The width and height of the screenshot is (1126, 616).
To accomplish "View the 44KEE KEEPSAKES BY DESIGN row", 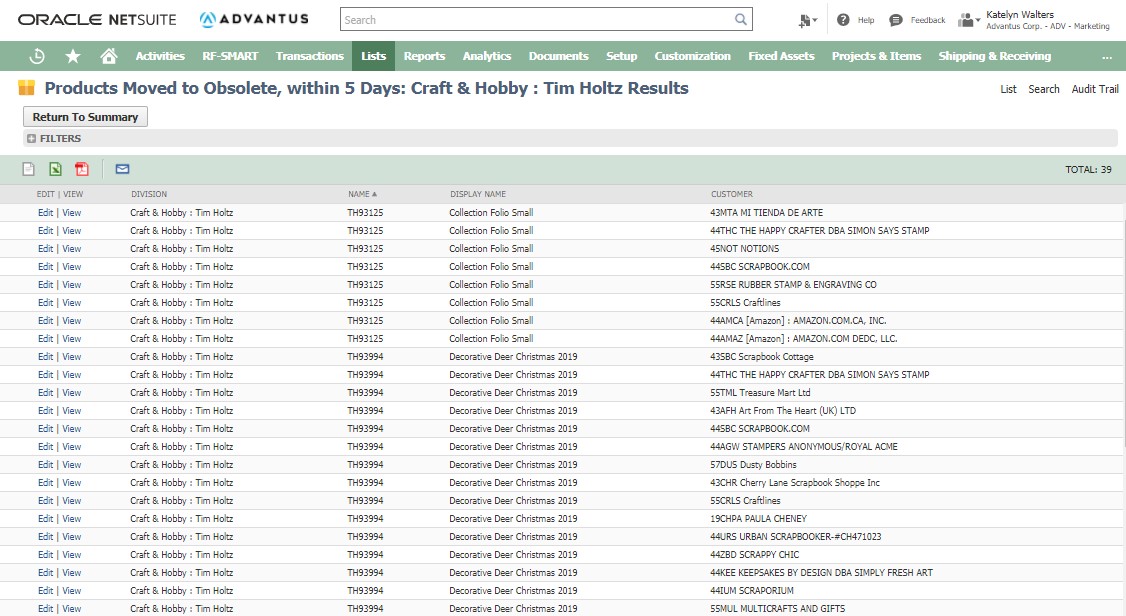I will (72, 572).
